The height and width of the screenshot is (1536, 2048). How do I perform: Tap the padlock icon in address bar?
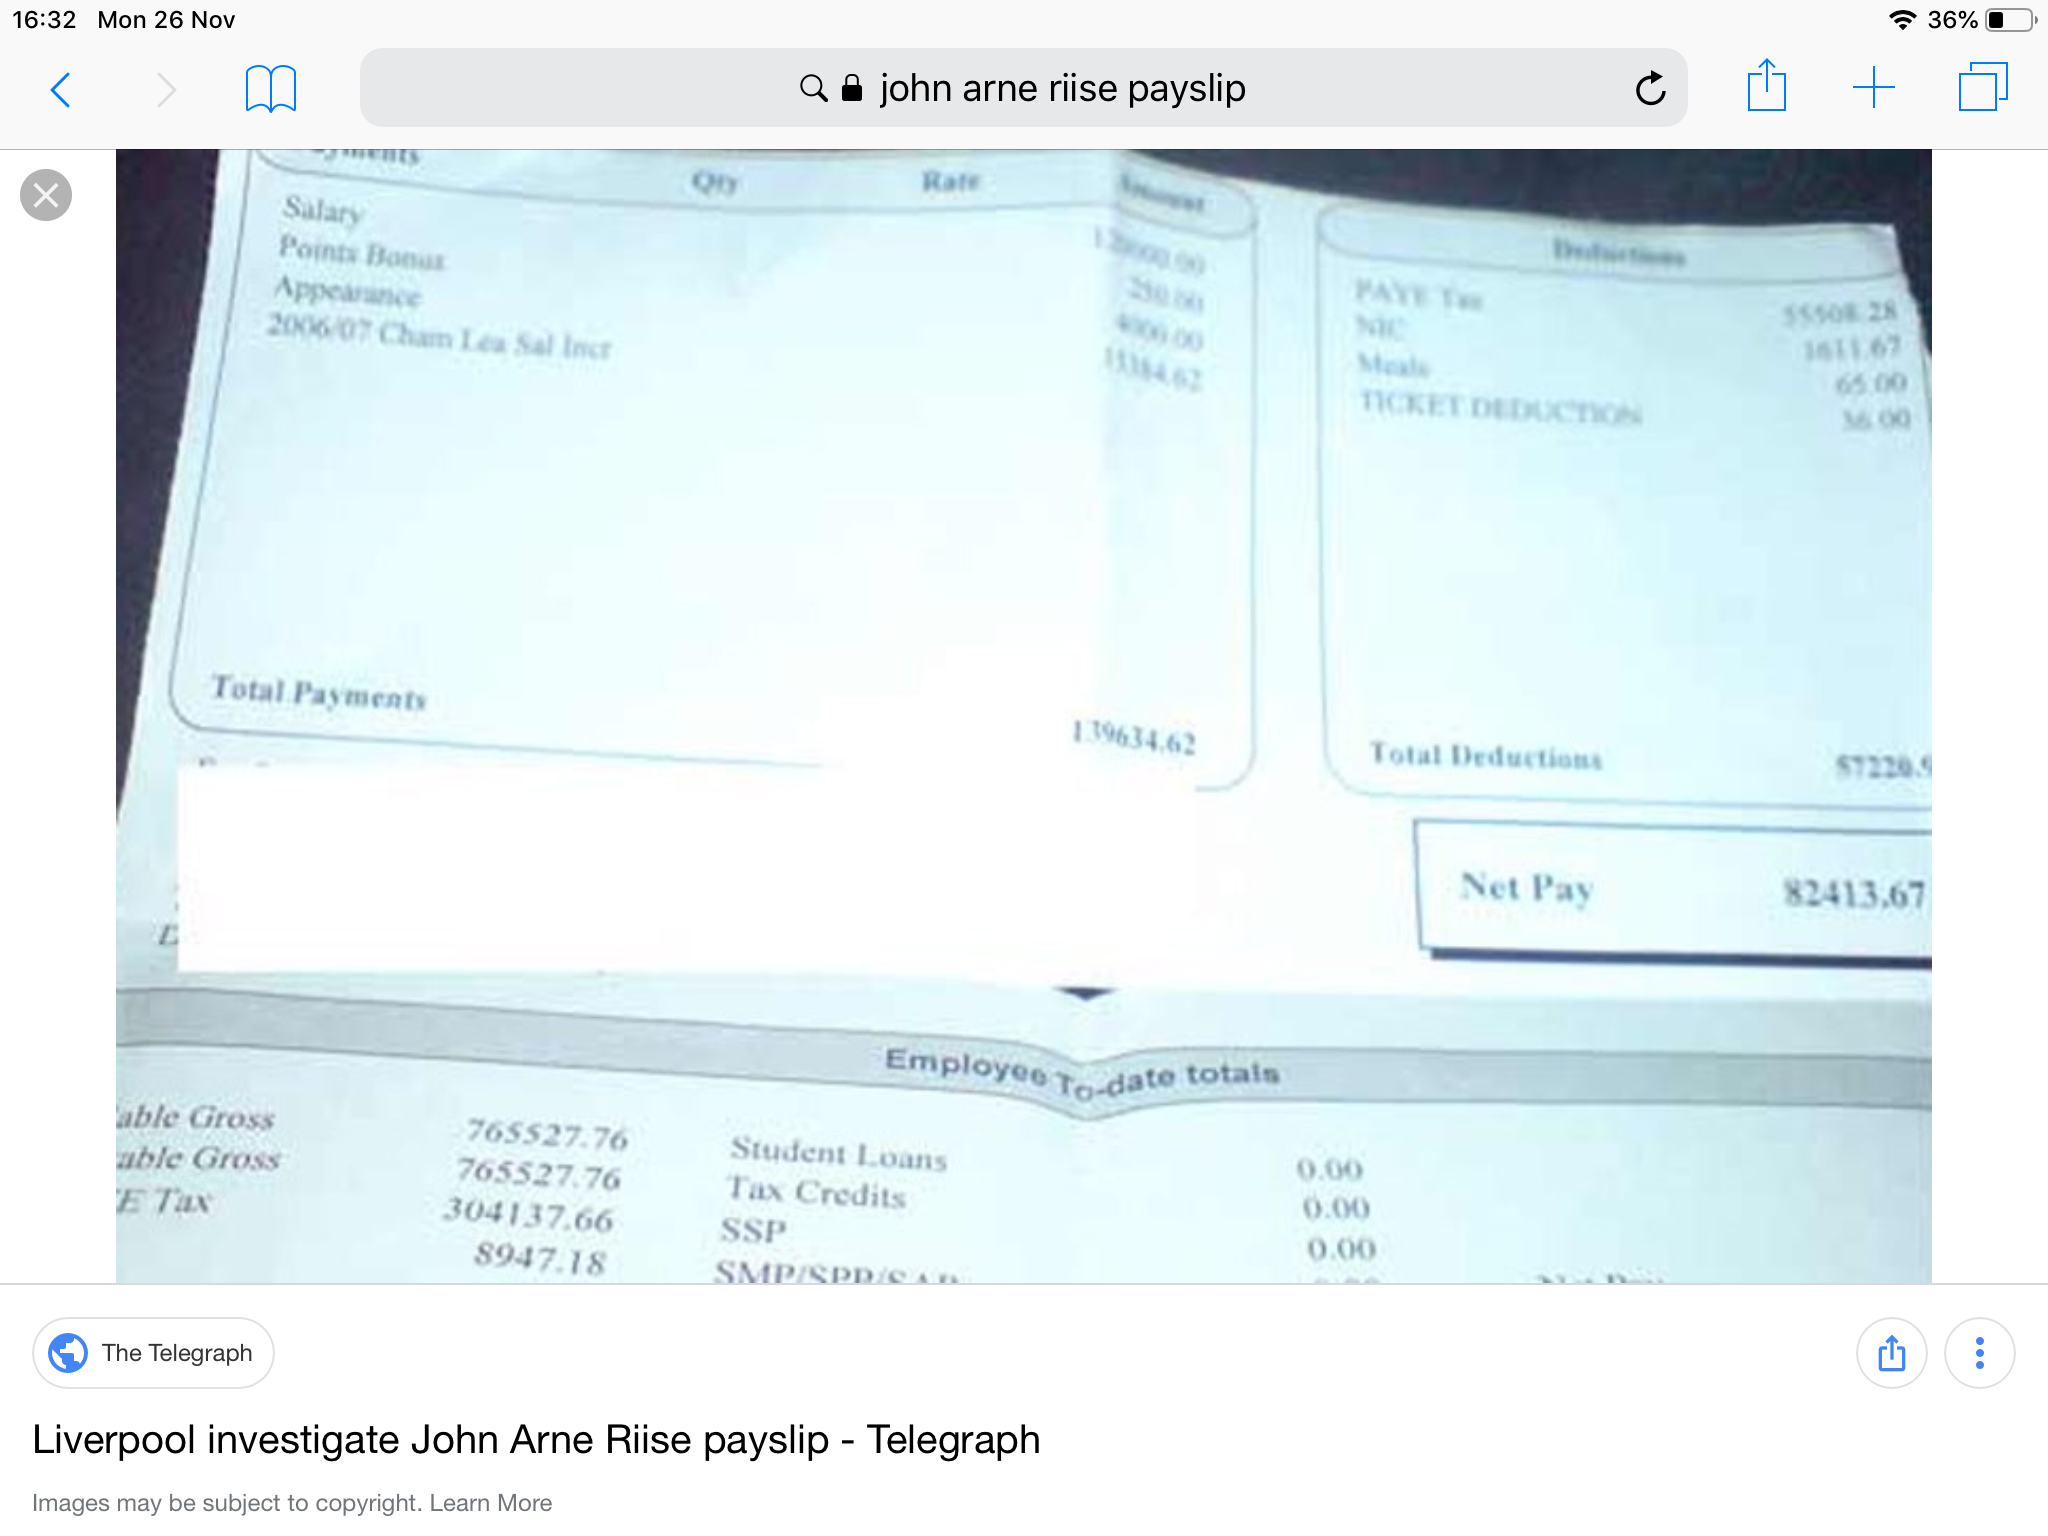(852, 88)
